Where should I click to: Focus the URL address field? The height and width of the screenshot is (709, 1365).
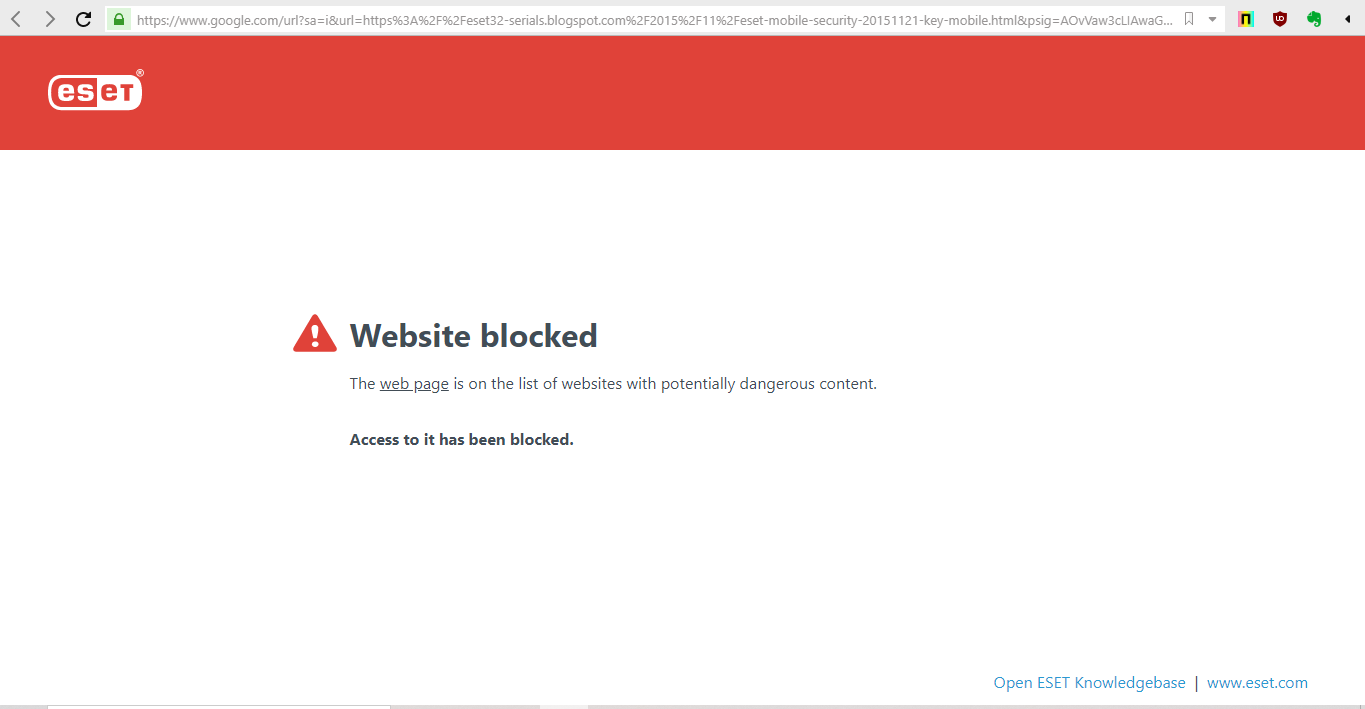click(x=655, y=19)
